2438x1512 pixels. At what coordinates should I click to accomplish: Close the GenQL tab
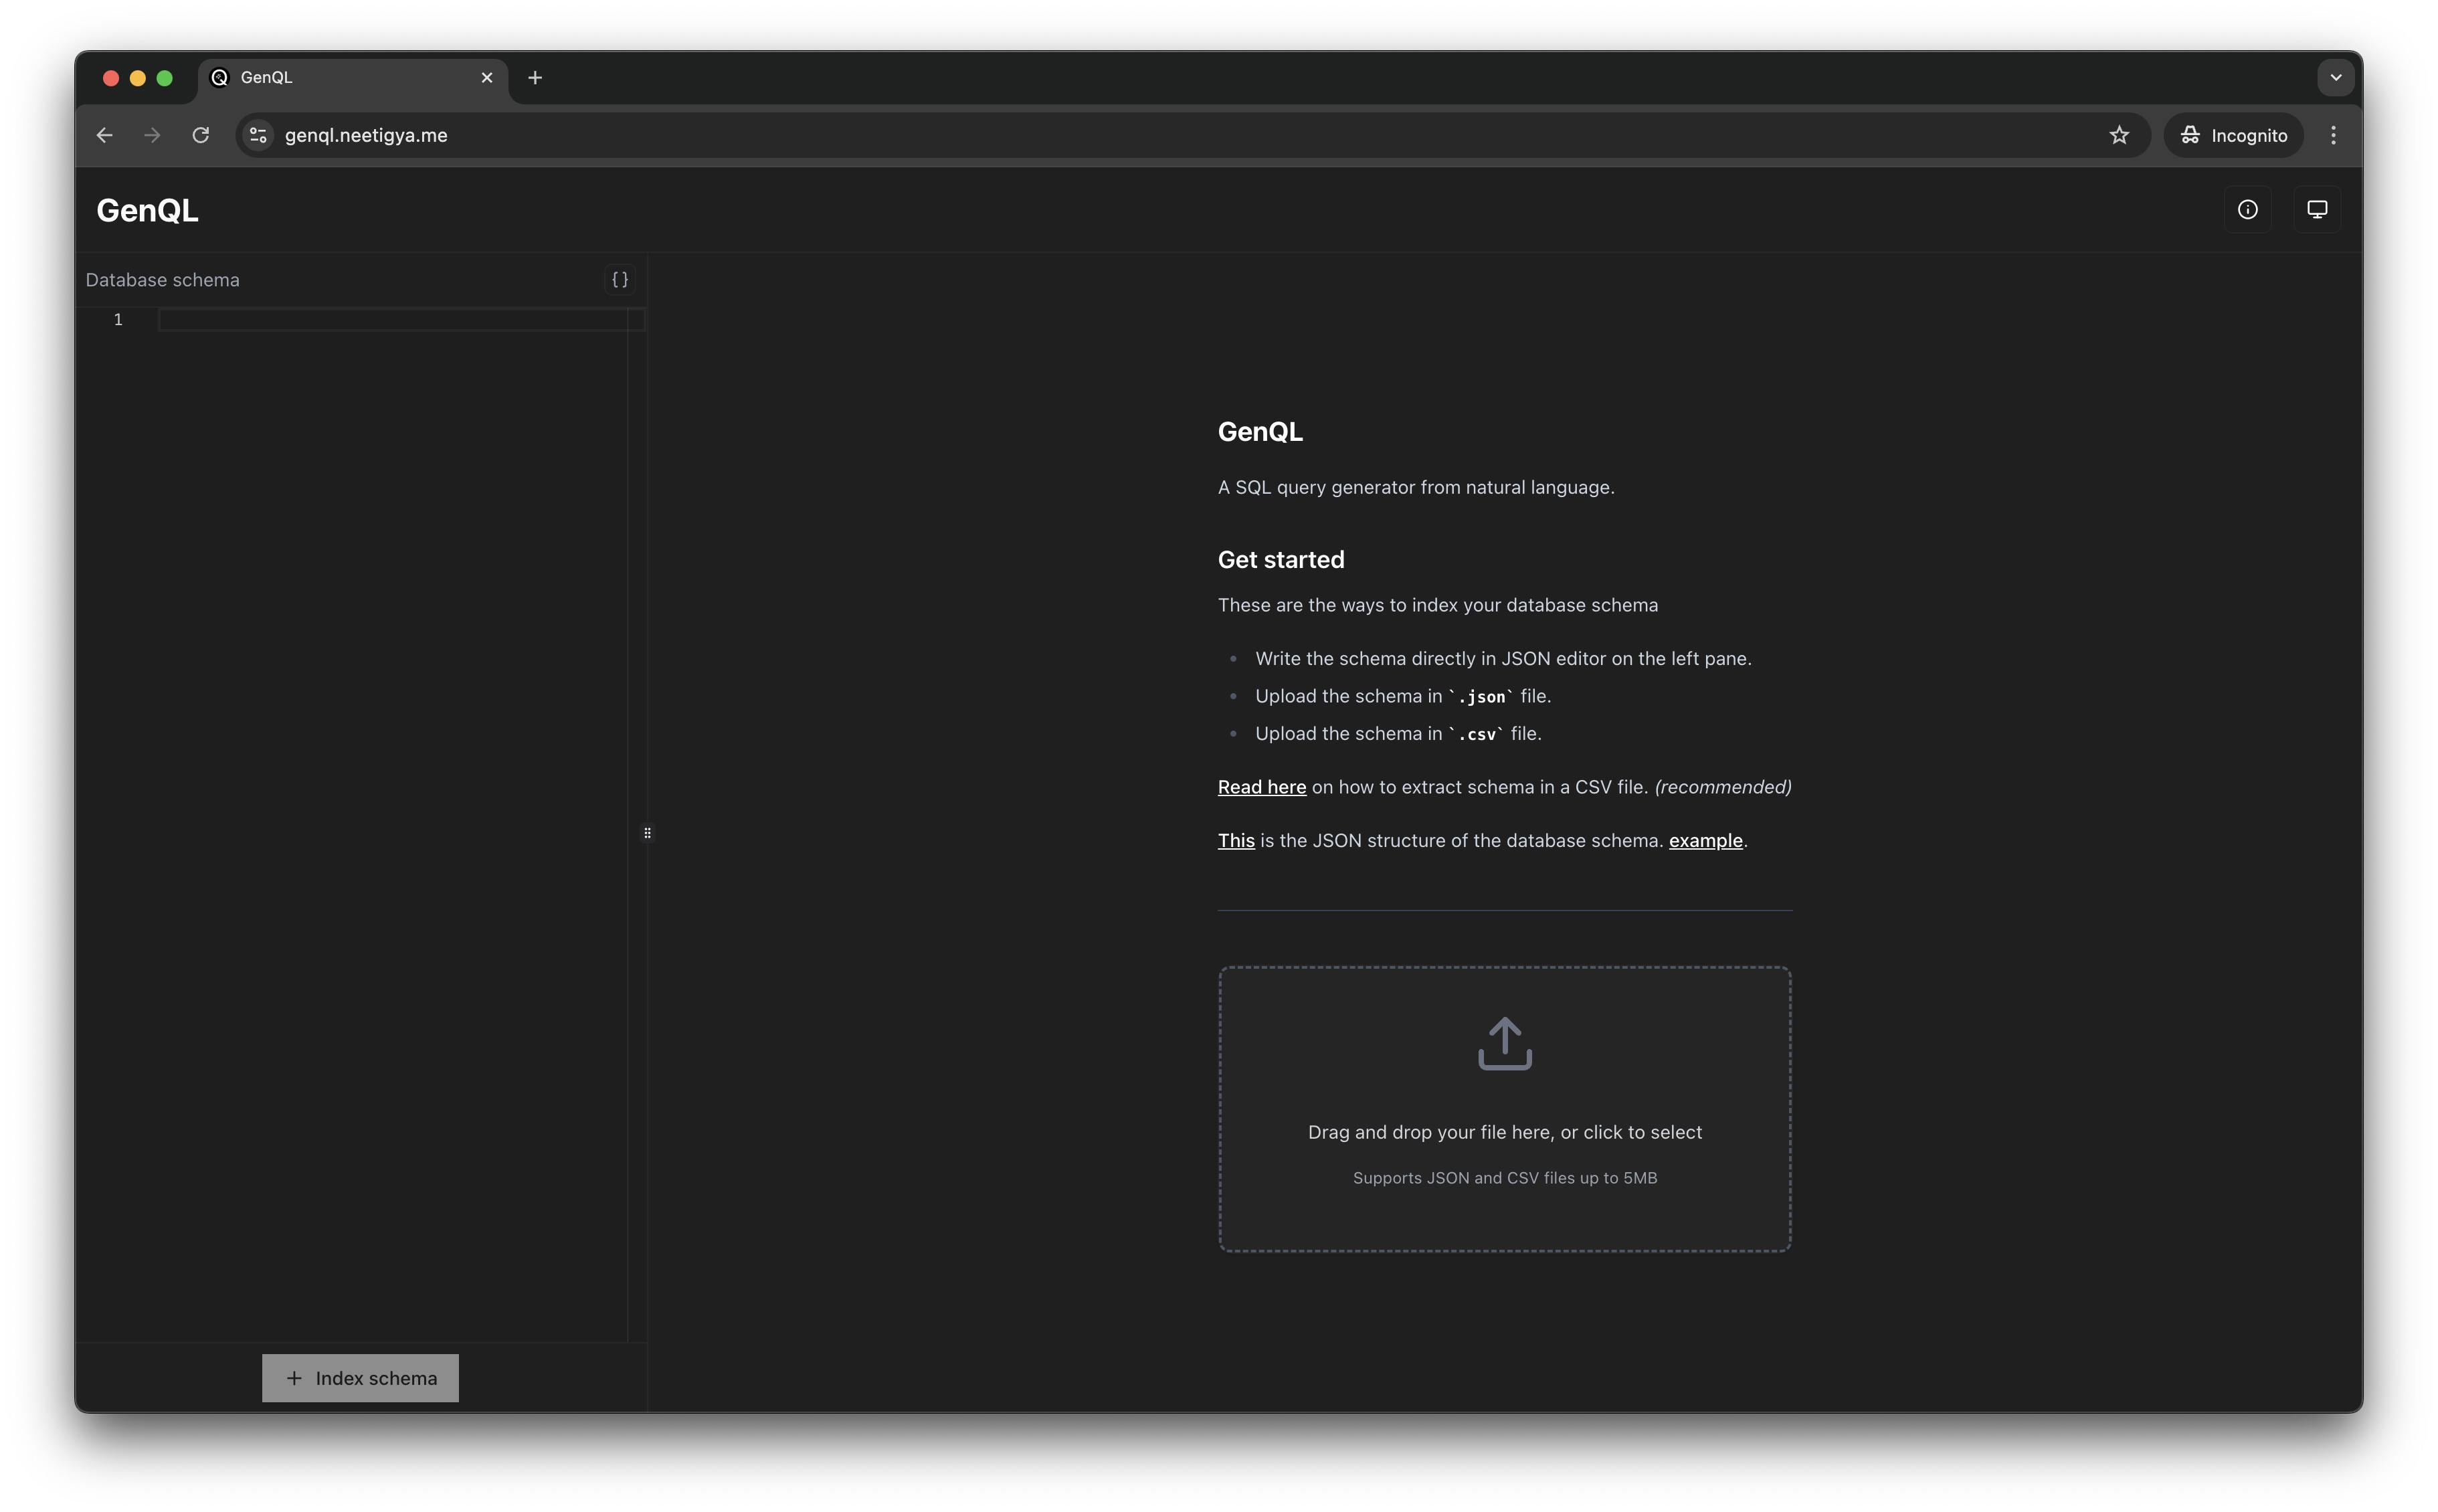487,78
